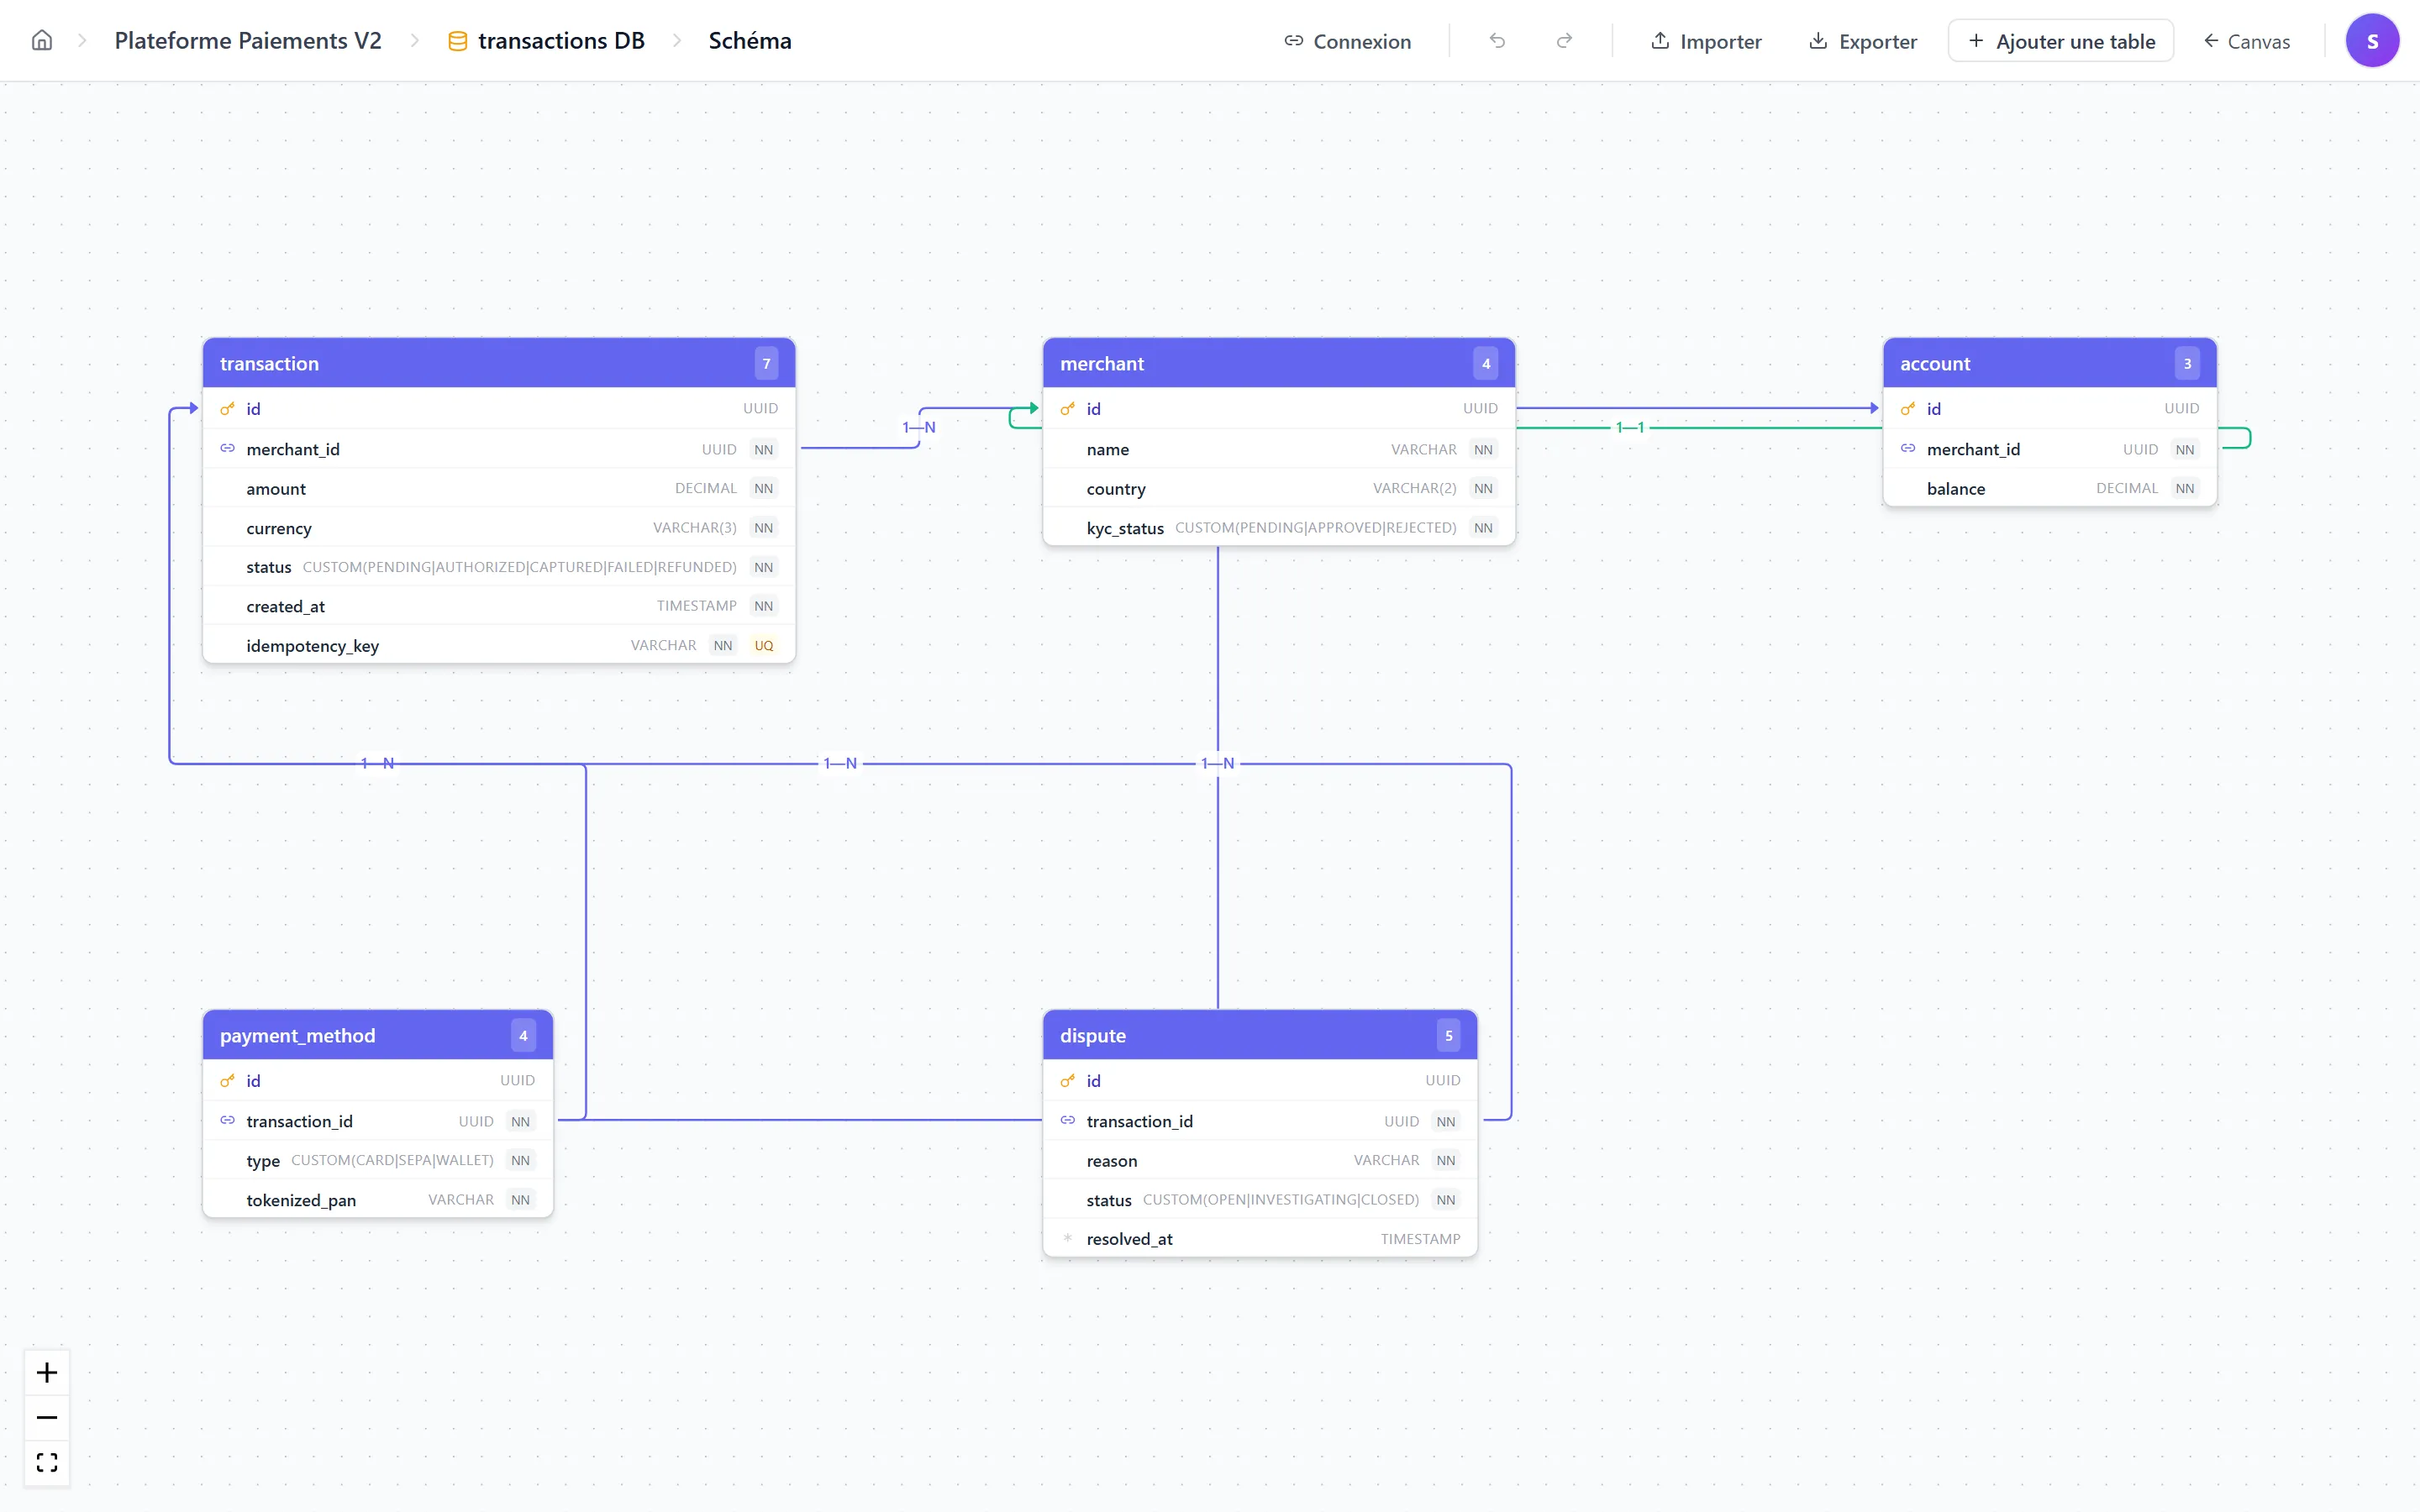Click the database icon beside transactions DB
The width and height of the screenshot is (2420, 1512).
458,41
